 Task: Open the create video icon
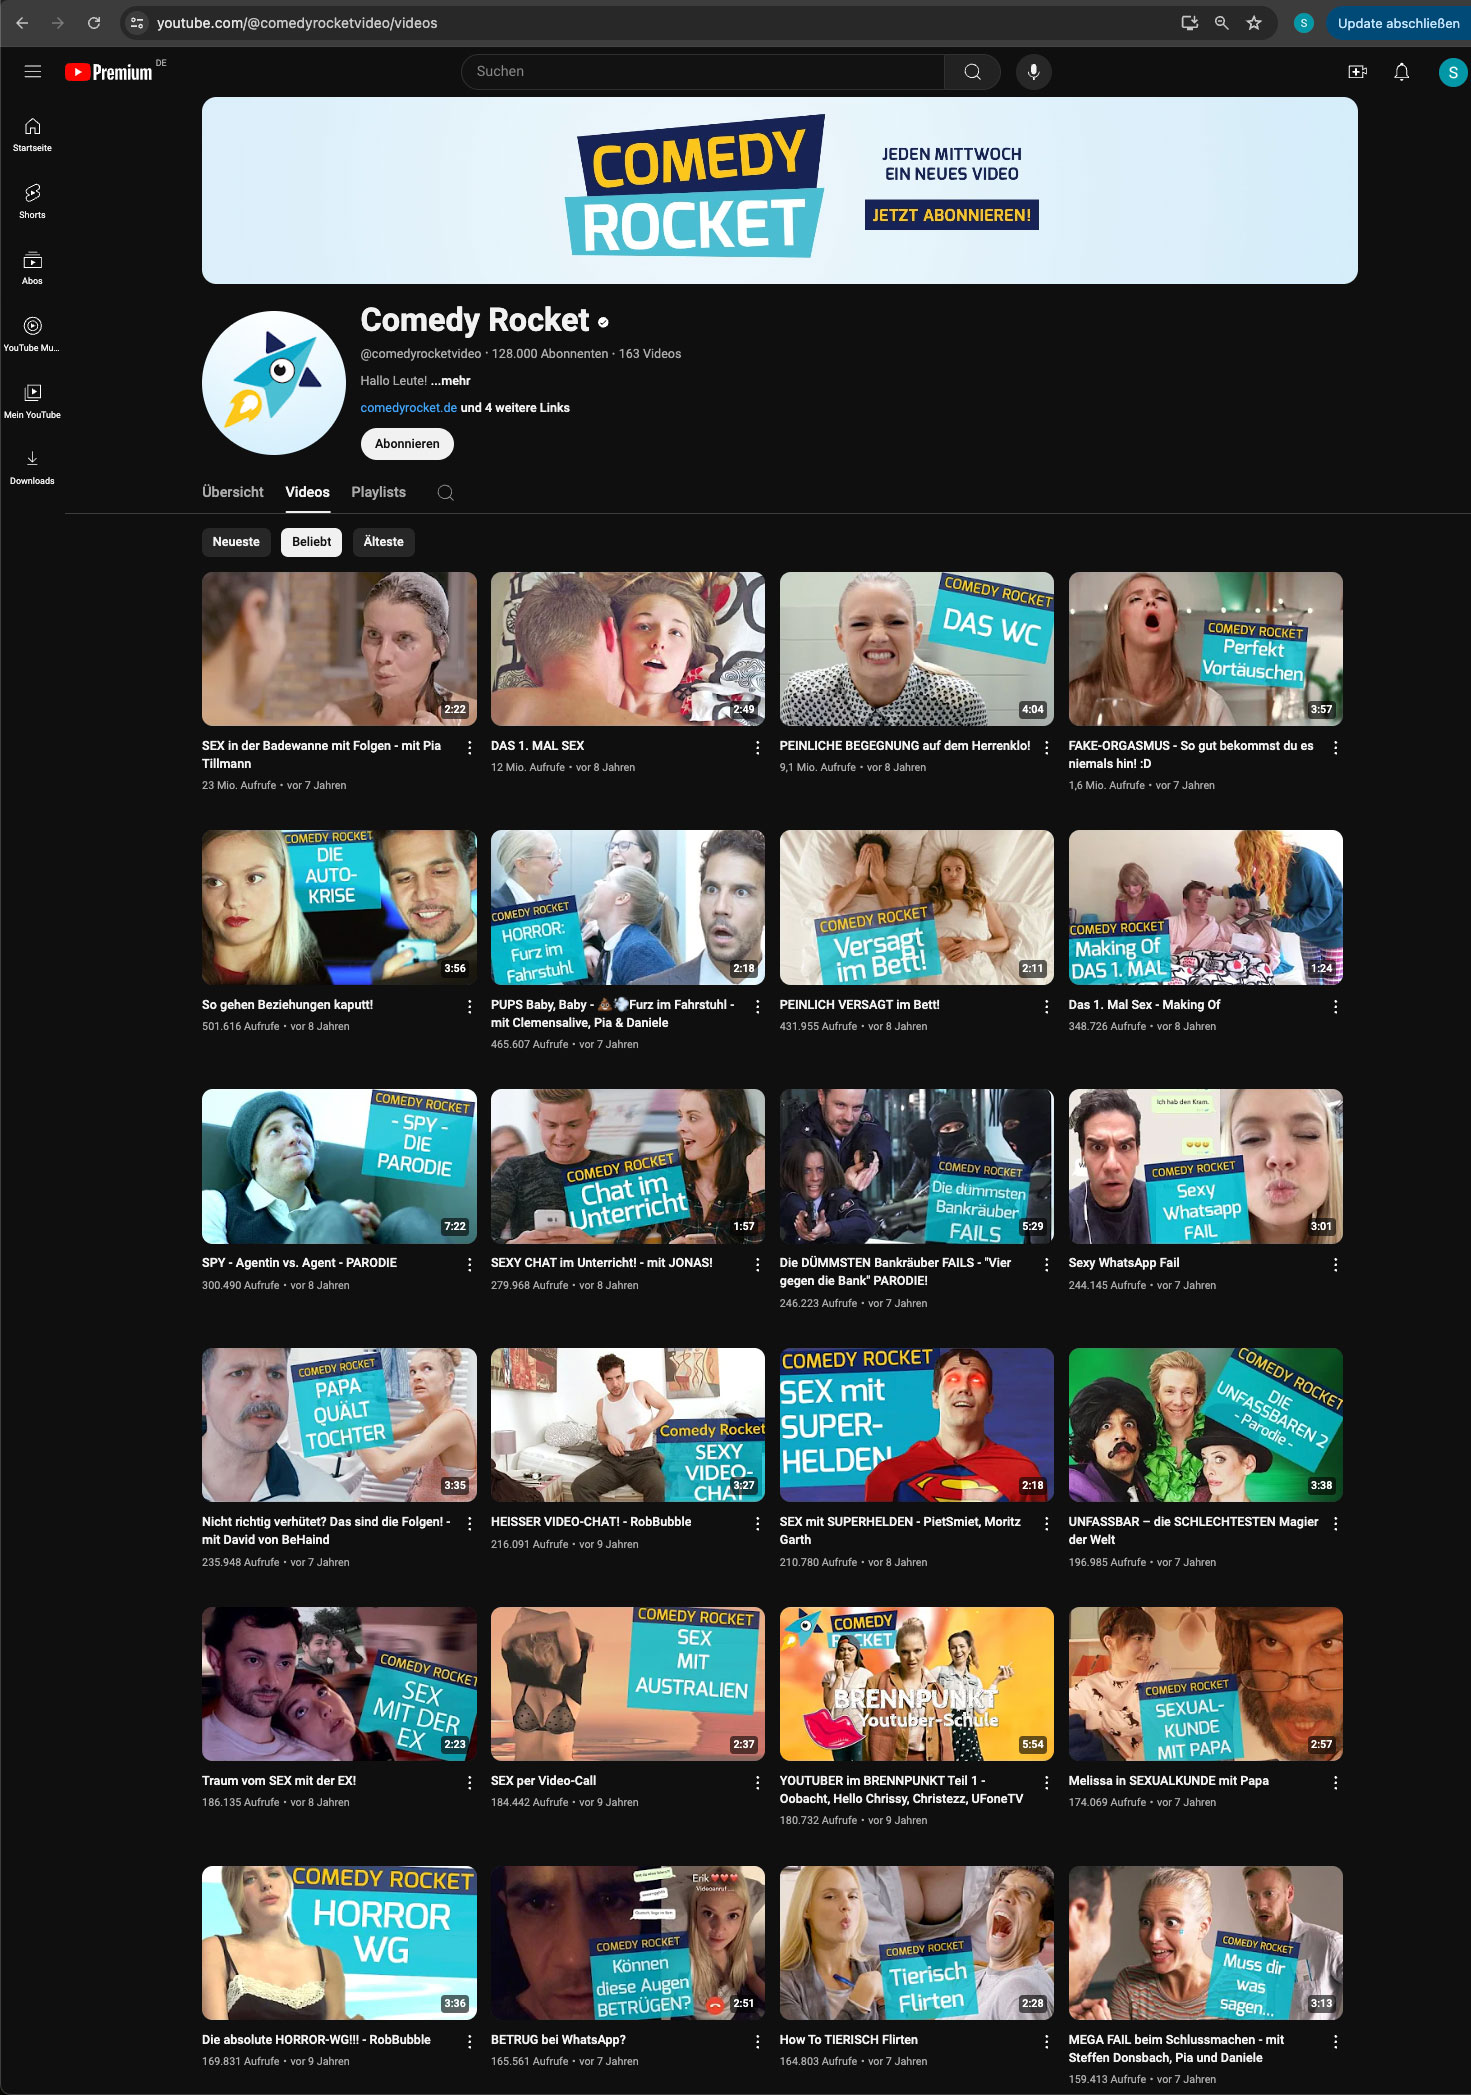(x=1357, y=71)
